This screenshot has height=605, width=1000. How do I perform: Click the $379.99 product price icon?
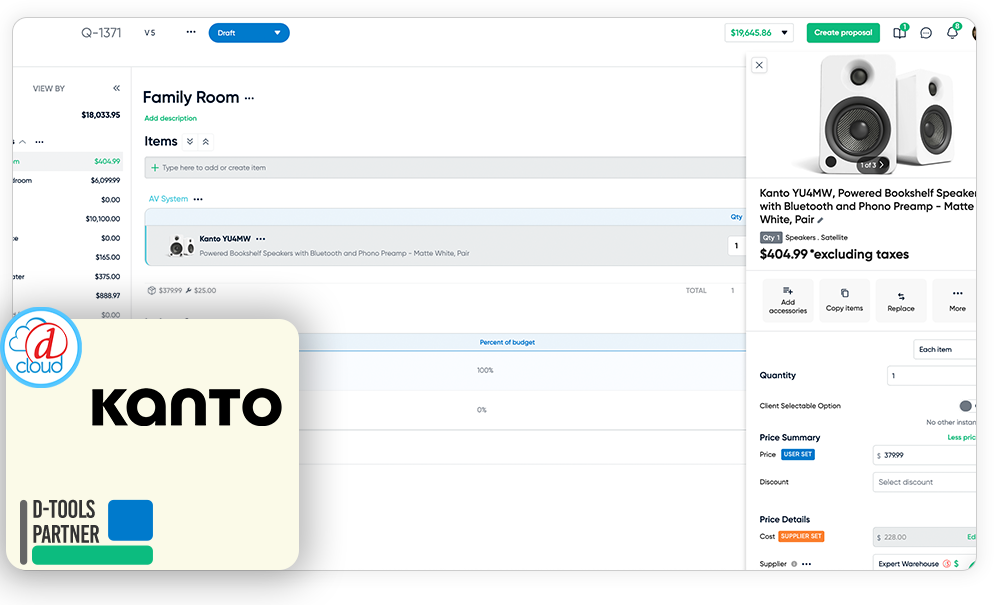pyautogui.click(x=152, y=291)
